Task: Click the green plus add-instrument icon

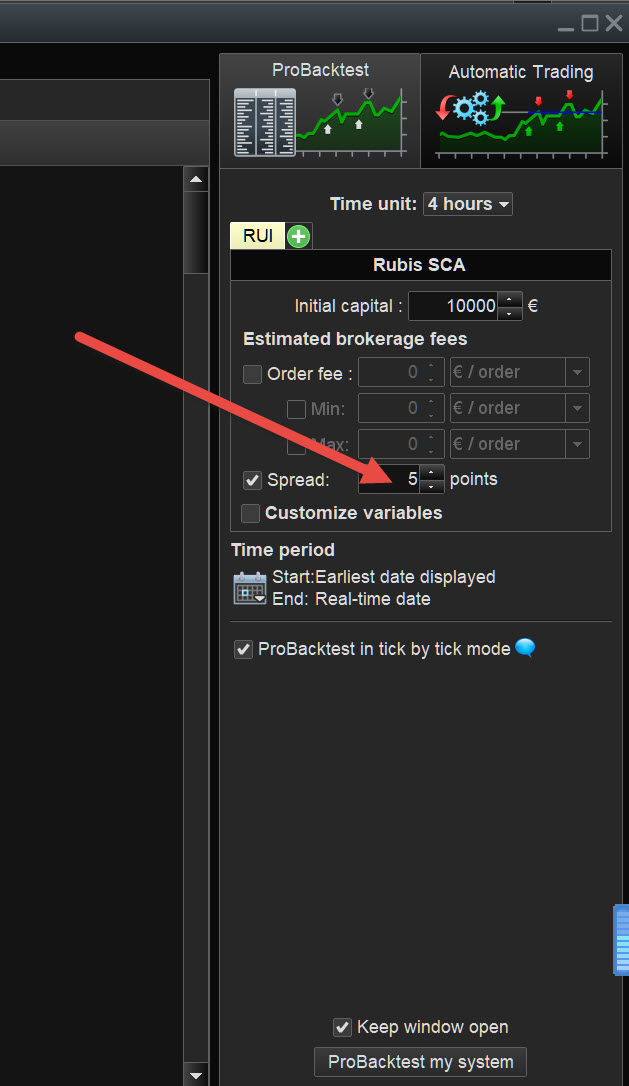Action: coord(299,237)
